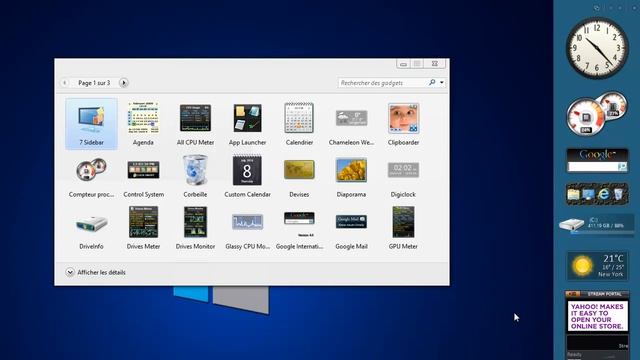
Task: Select the Glassy CPU Monitor gadget
Action: coord(247,228)
